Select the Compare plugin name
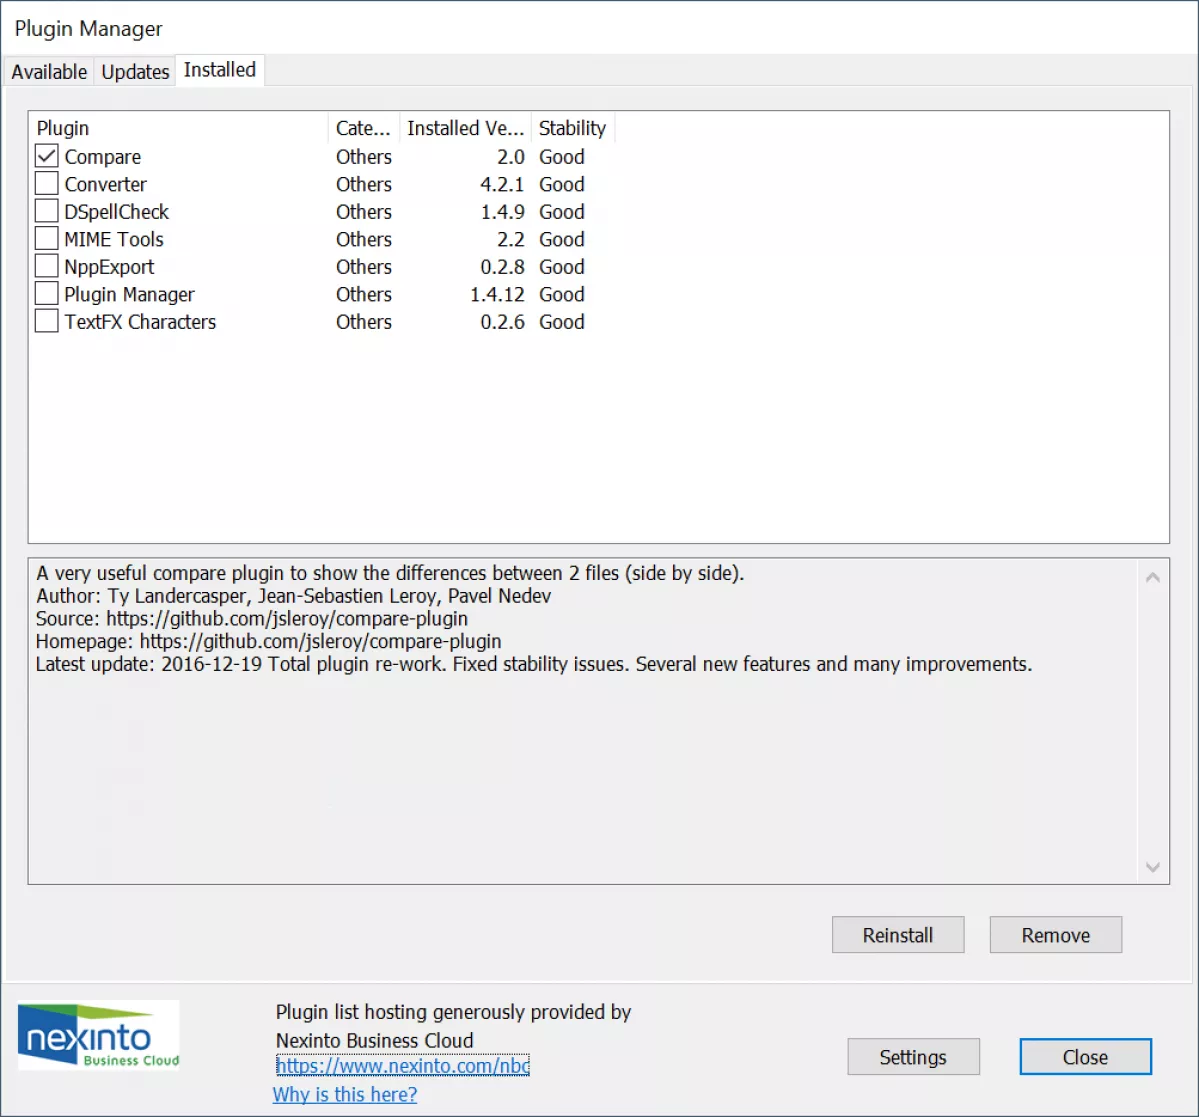This screenshot has width=1199, height=1117. pyautogui.click(x=102, y=157)
